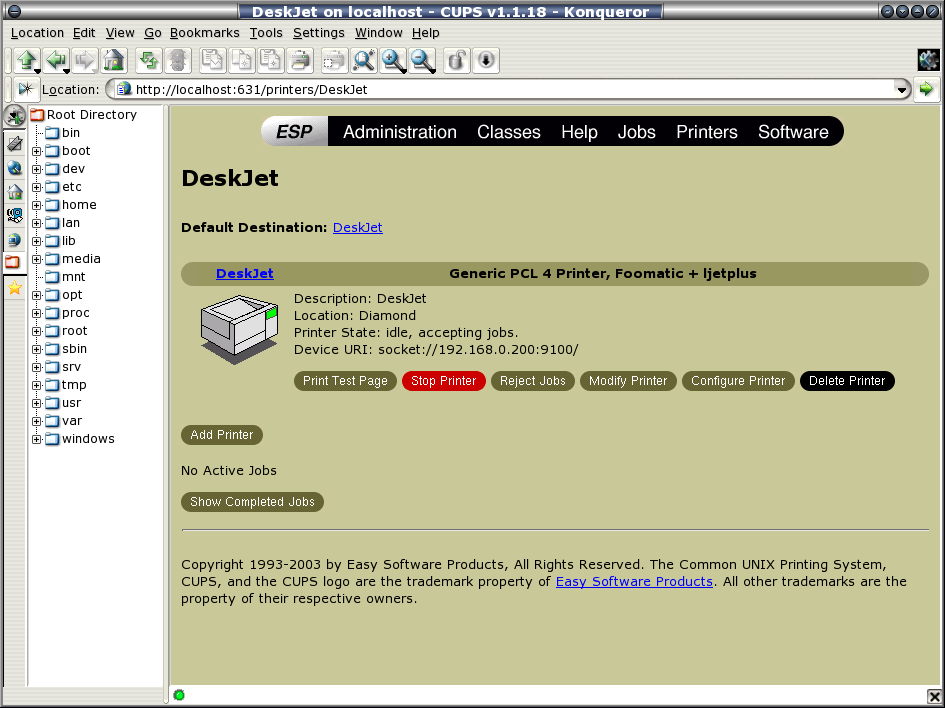945x708 pixels.
Task: Decrease font size with the minus magnifier
Action: [422, 60]
